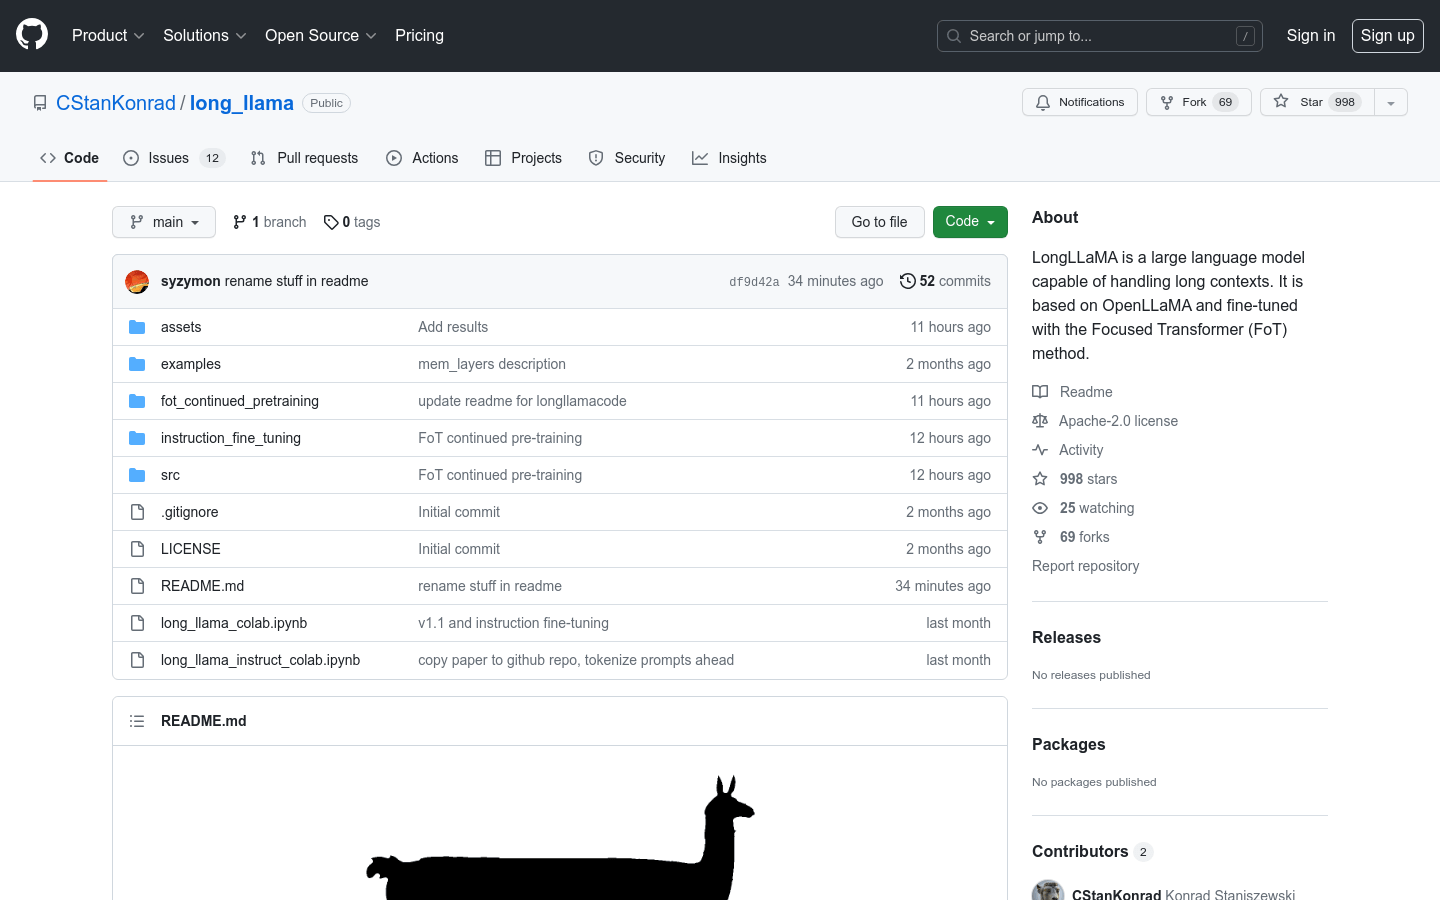Click the Report repository link

click(x=1085, y=566)
